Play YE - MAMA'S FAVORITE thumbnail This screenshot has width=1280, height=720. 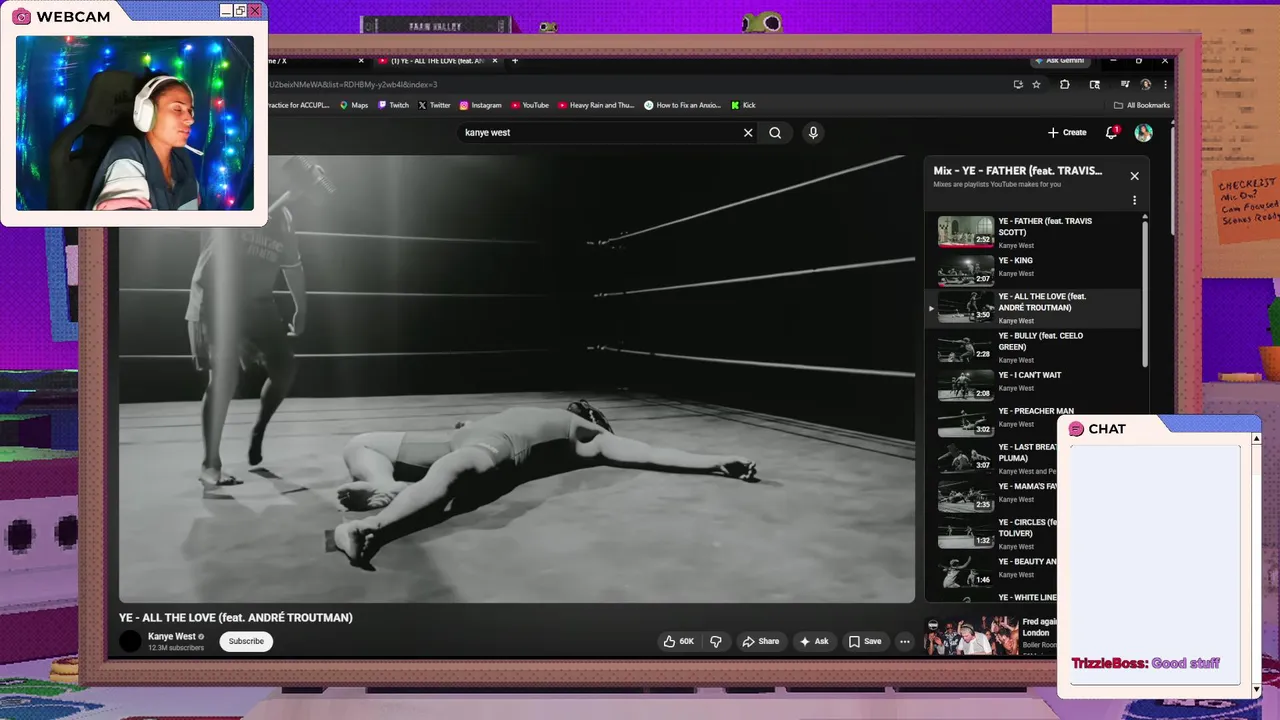point(965,497)
